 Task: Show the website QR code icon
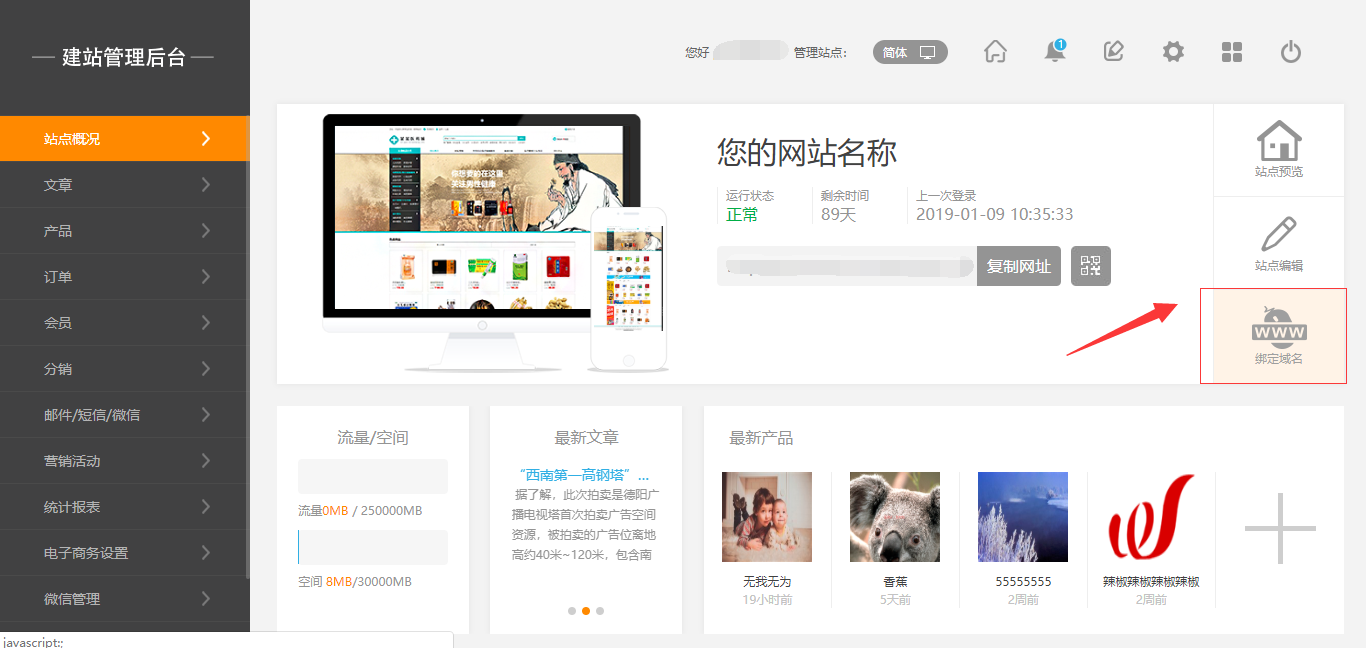(1090, 266)
